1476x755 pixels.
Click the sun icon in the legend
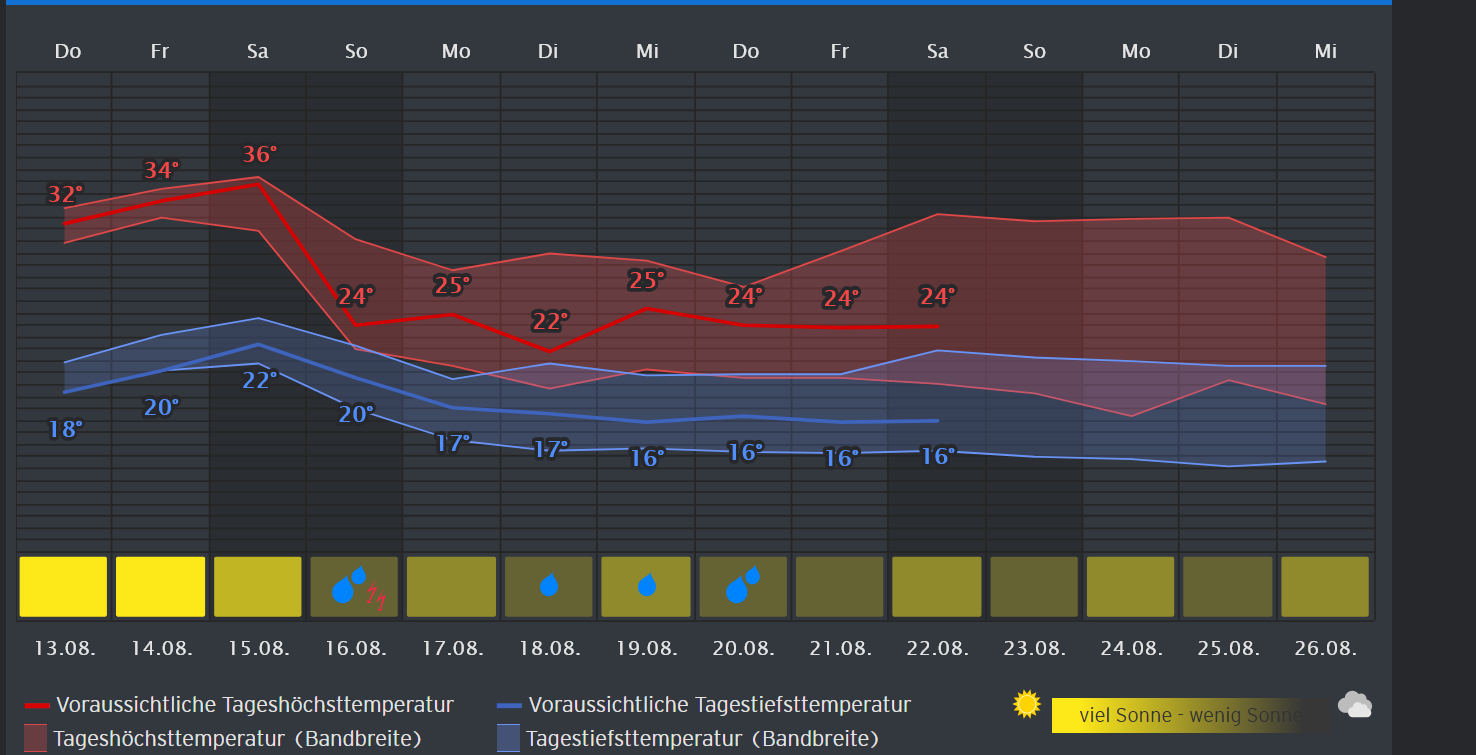[x=1027, y=705]
